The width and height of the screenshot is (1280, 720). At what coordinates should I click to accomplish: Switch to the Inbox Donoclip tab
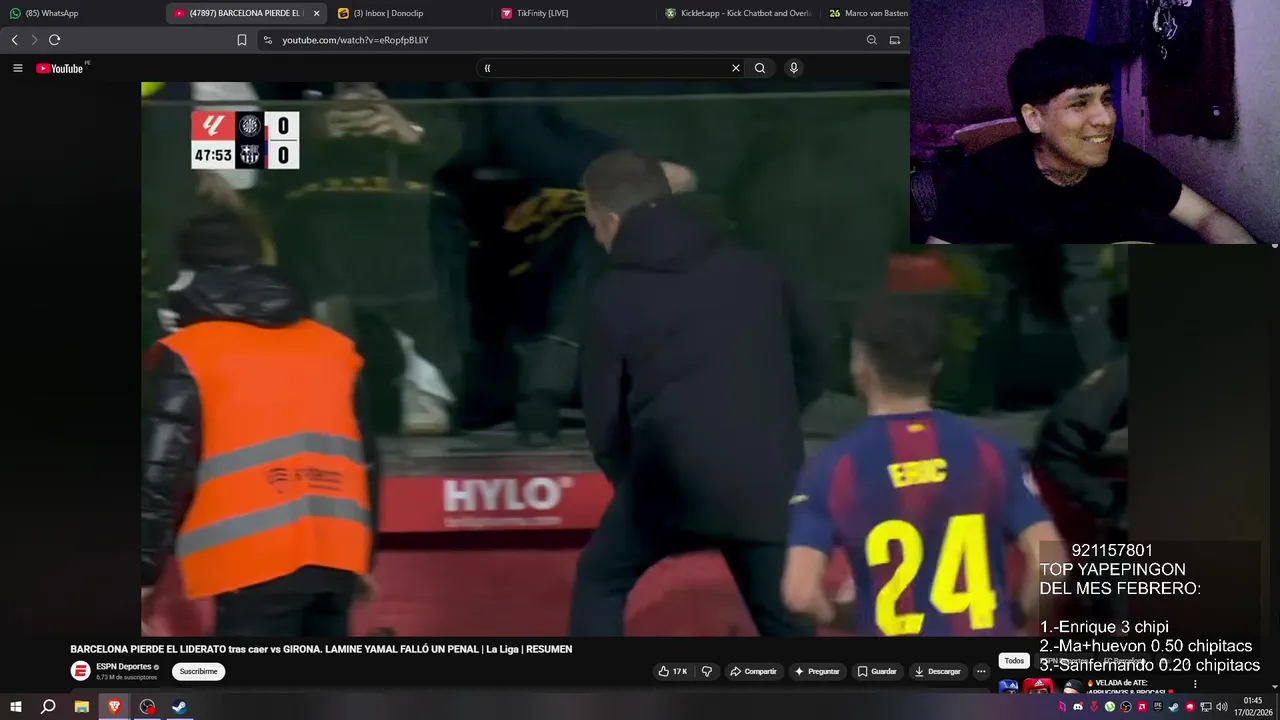point(410,13)
